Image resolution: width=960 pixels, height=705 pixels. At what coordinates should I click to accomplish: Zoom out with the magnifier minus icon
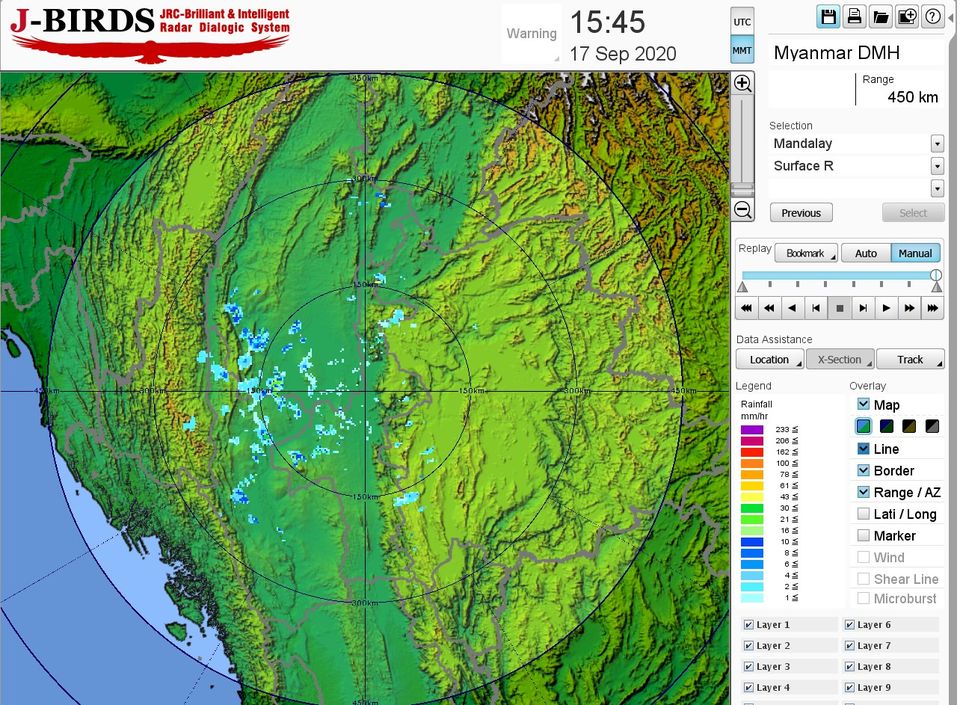tap(742, 210)
